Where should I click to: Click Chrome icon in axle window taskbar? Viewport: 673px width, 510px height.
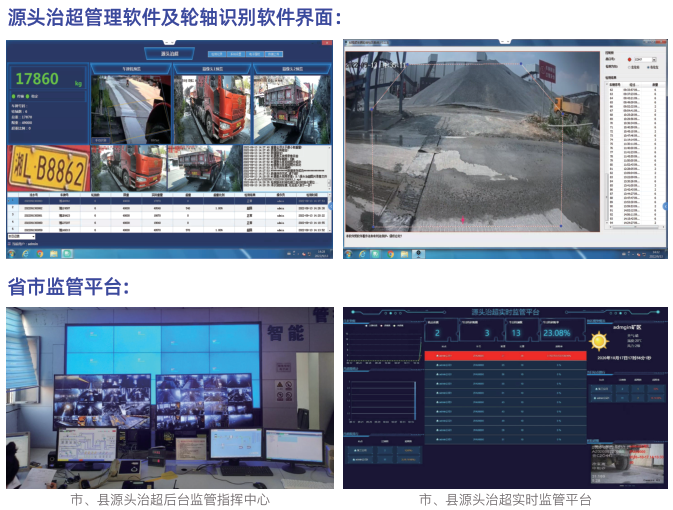[x=391, y=254]
